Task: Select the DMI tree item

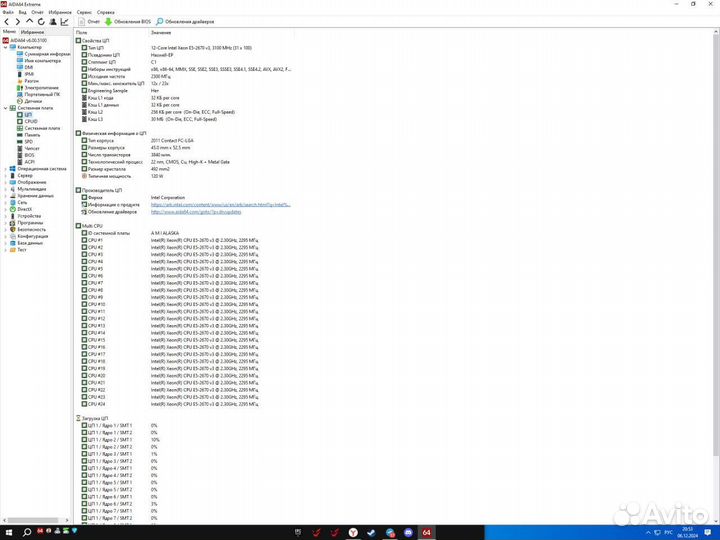Action: tap(25, 68)
